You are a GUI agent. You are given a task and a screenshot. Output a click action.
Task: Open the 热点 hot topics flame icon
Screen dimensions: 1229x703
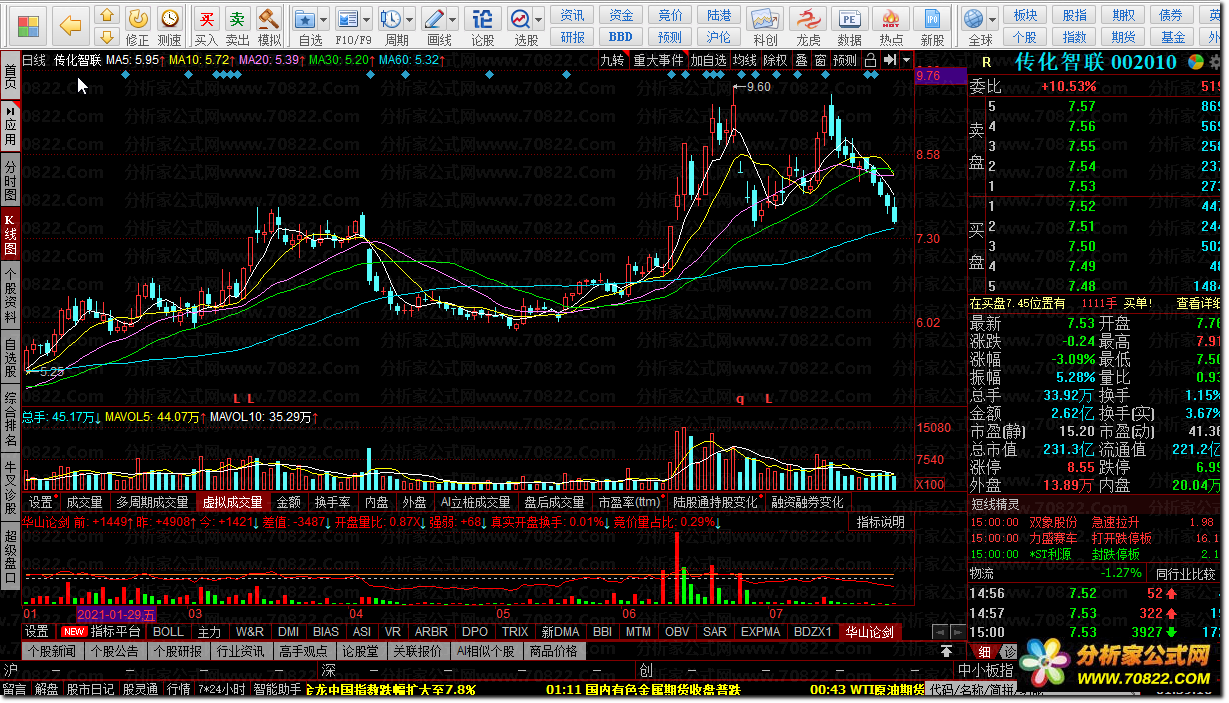891,18
